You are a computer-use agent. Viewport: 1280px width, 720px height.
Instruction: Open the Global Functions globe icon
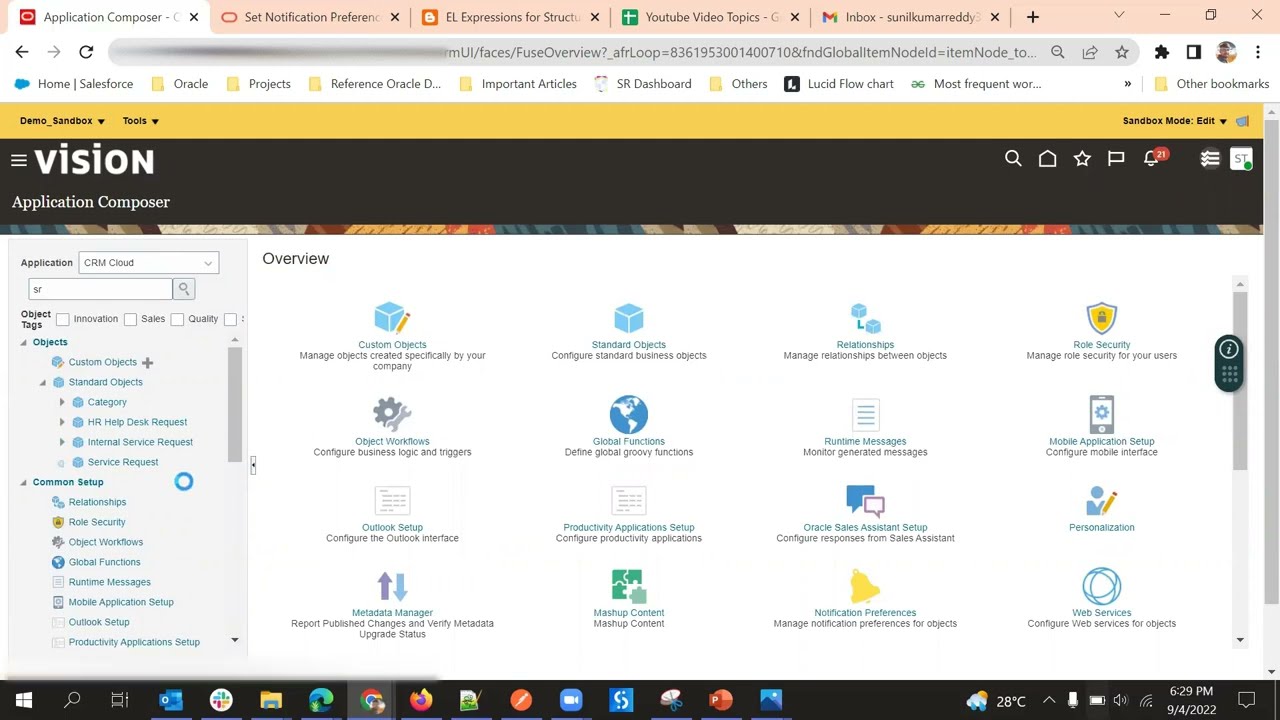tap(629, 415)
